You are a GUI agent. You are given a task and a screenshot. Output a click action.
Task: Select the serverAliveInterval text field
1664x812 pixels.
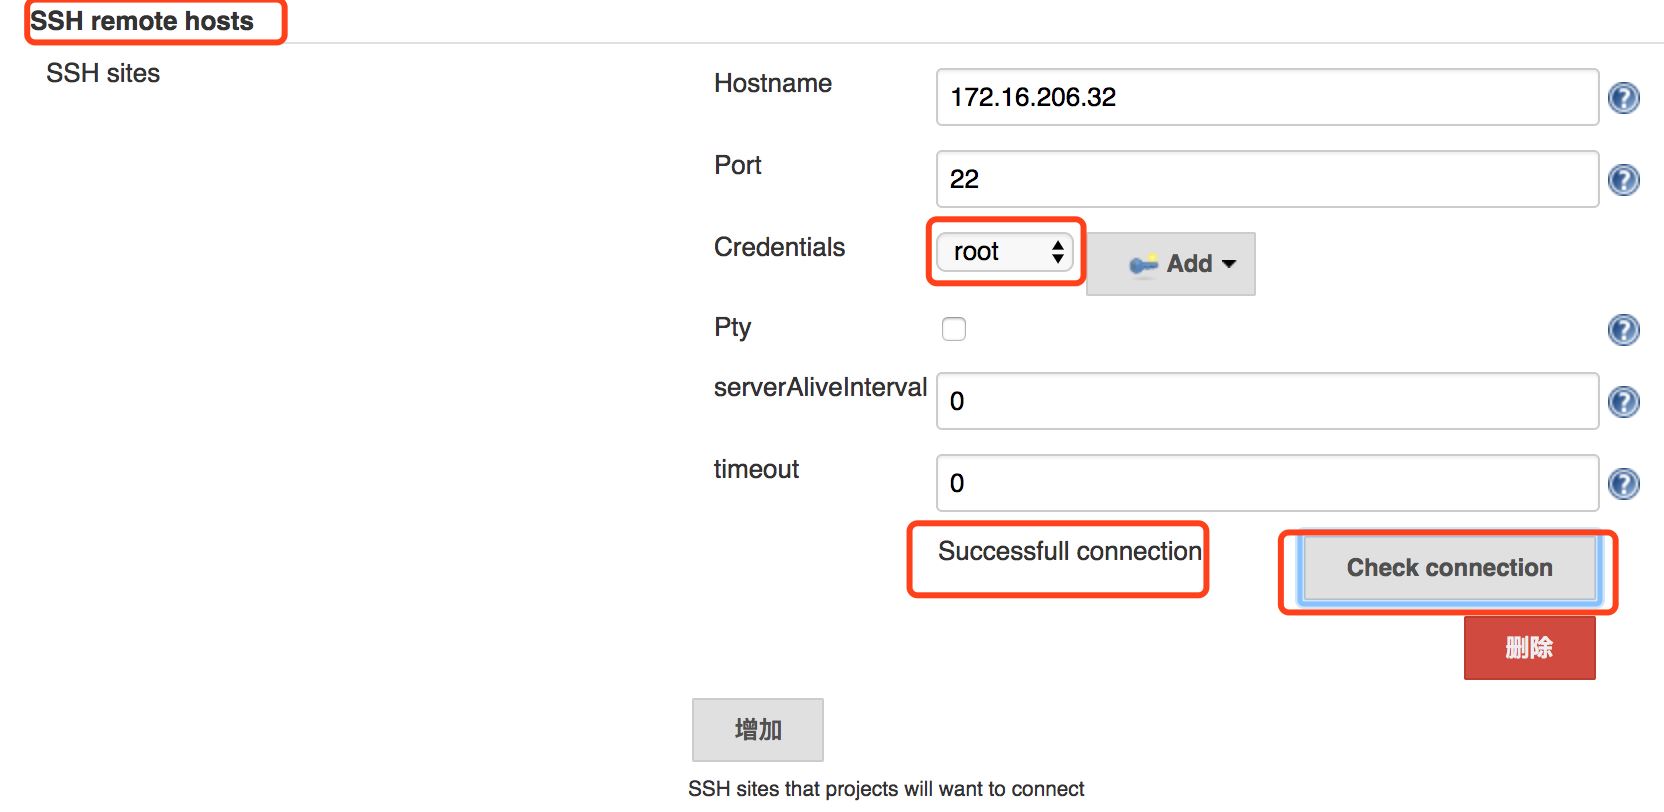click(1267, 401)
